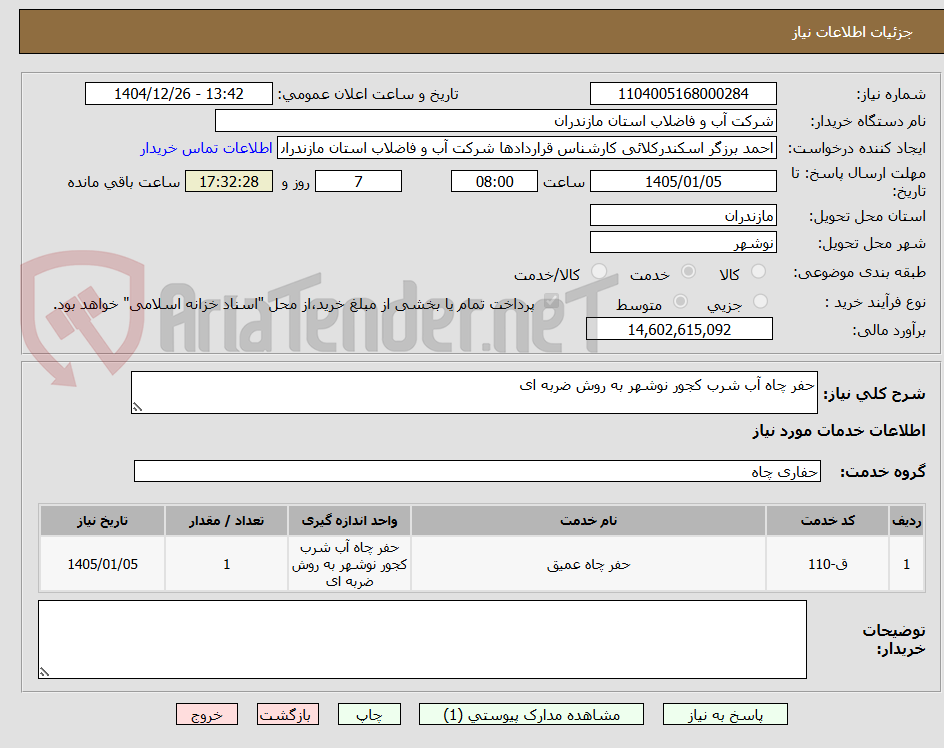Click the بازگشت back button

click(x=288, y=714)
